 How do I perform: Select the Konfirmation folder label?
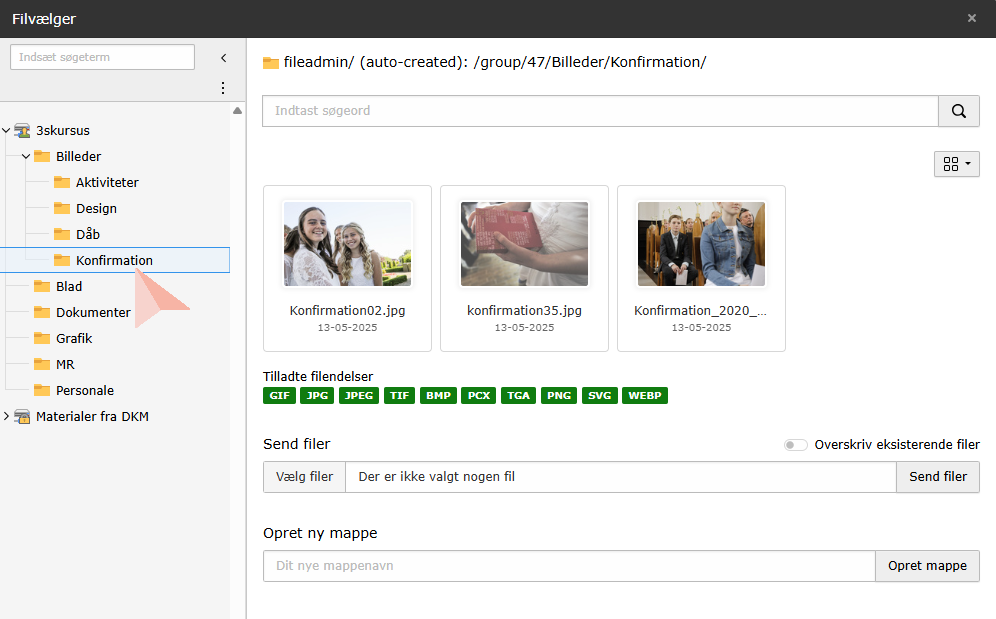114,261
